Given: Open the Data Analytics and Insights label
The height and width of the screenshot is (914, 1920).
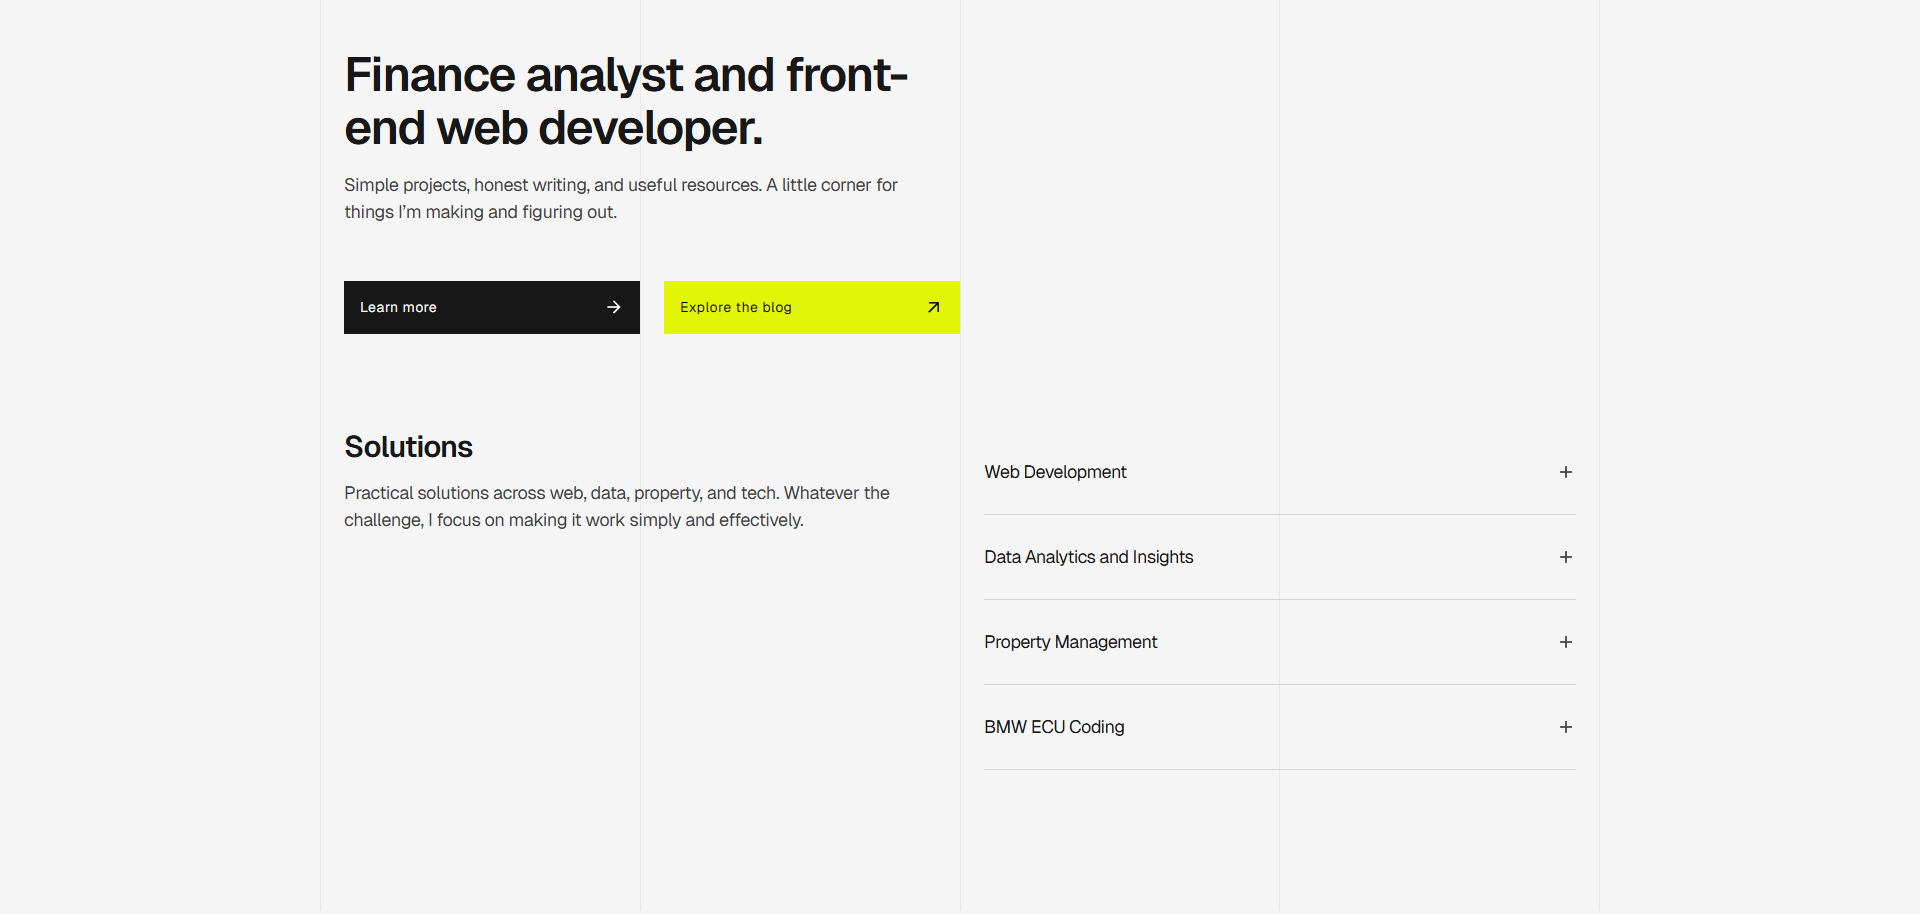Looking at the screenshot, I should tap(1088, 557).
